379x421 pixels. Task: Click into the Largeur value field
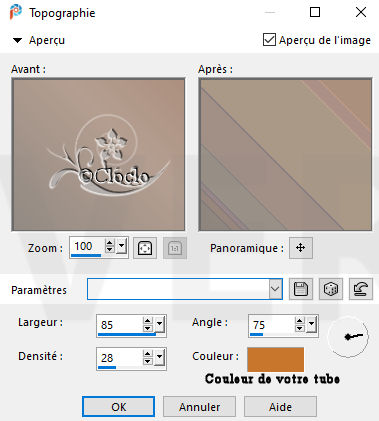tap(120, 324)
